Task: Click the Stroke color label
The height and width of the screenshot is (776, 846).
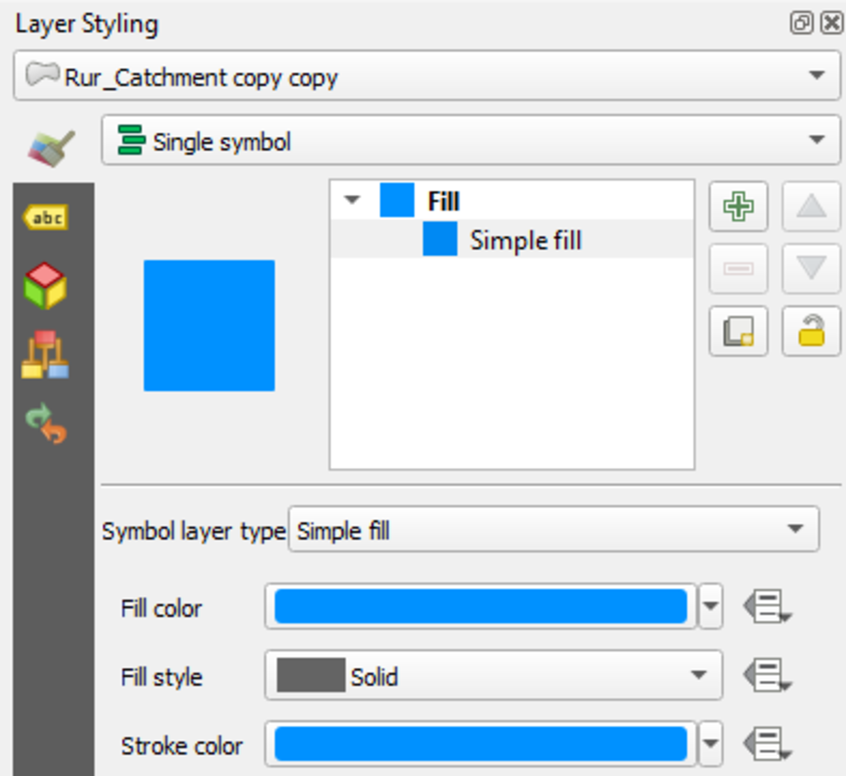Action: (182, 746)
